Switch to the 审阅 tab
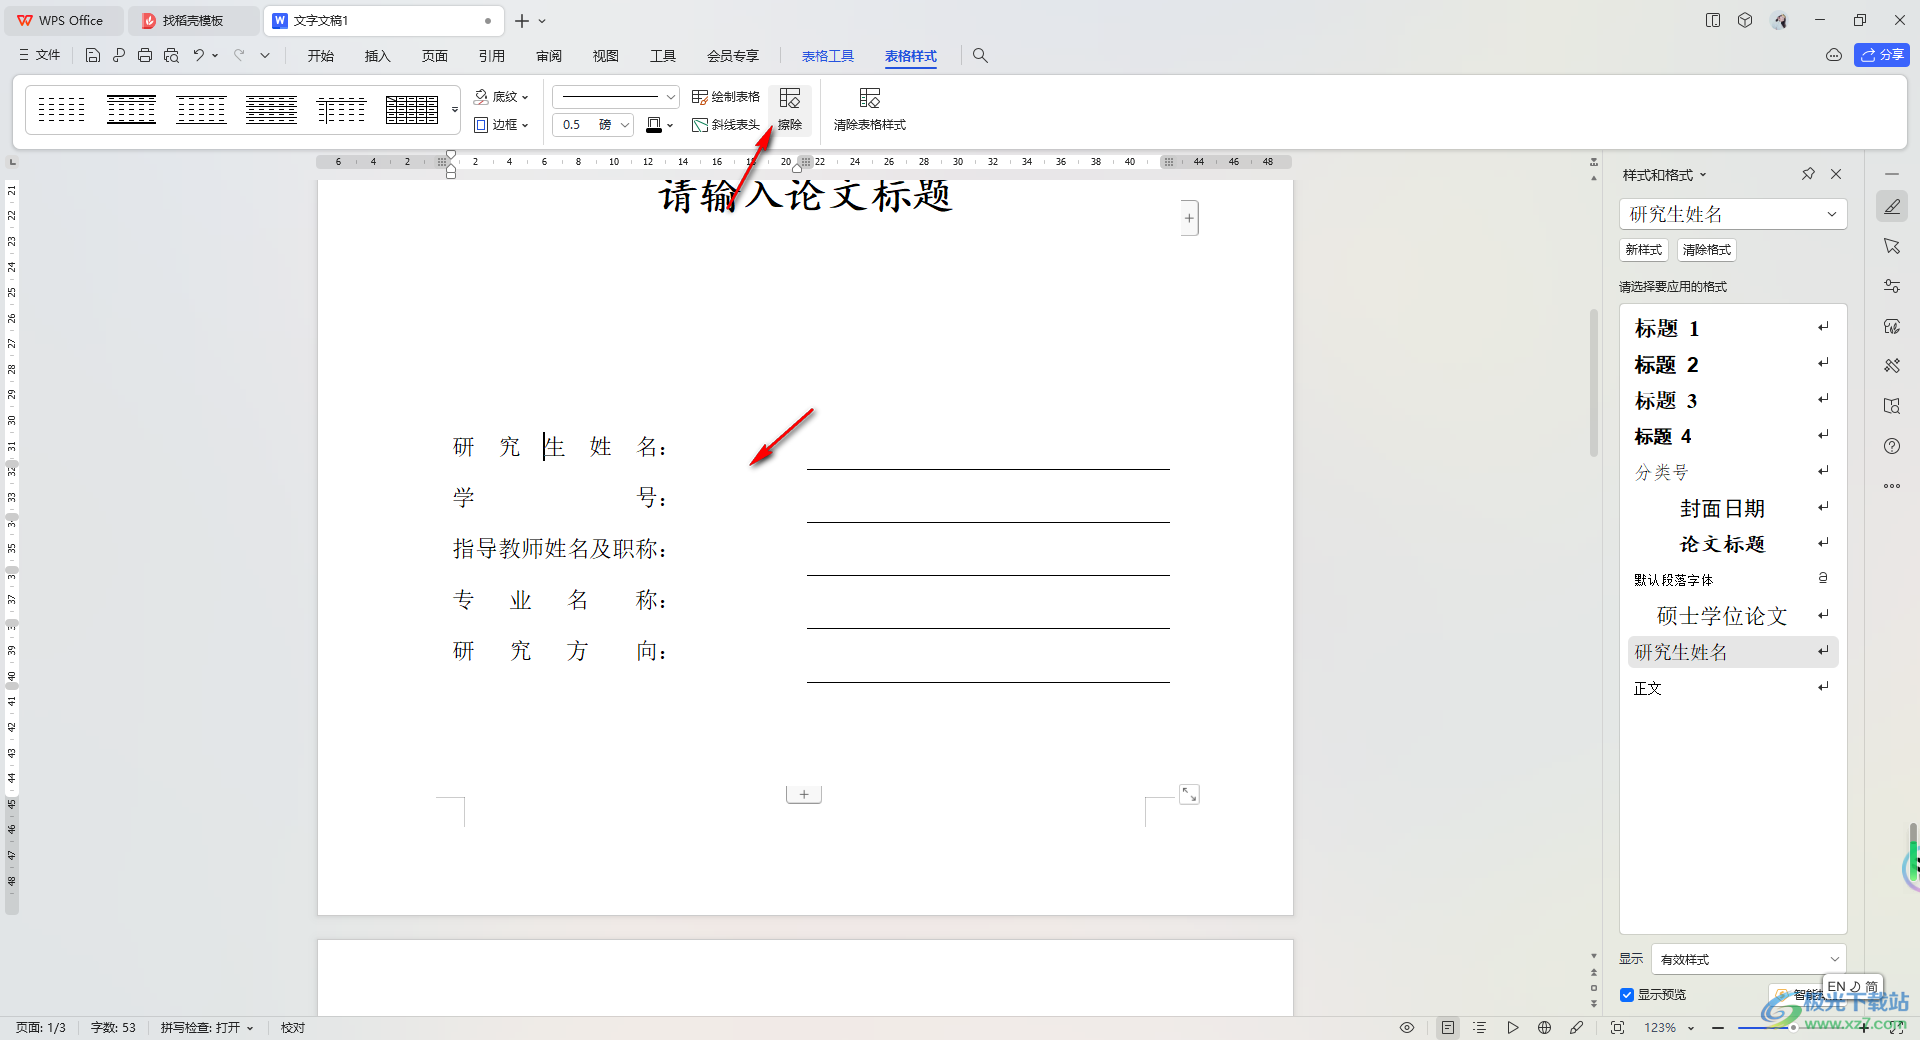Viewport: 1920px width, 1040px height. click(548, 56)
